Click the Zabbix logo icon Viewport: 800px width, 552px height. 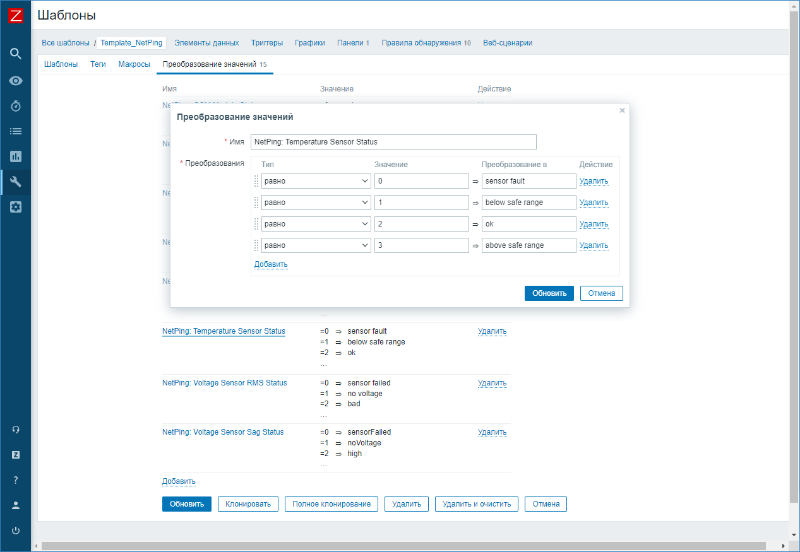click(15, 15)
